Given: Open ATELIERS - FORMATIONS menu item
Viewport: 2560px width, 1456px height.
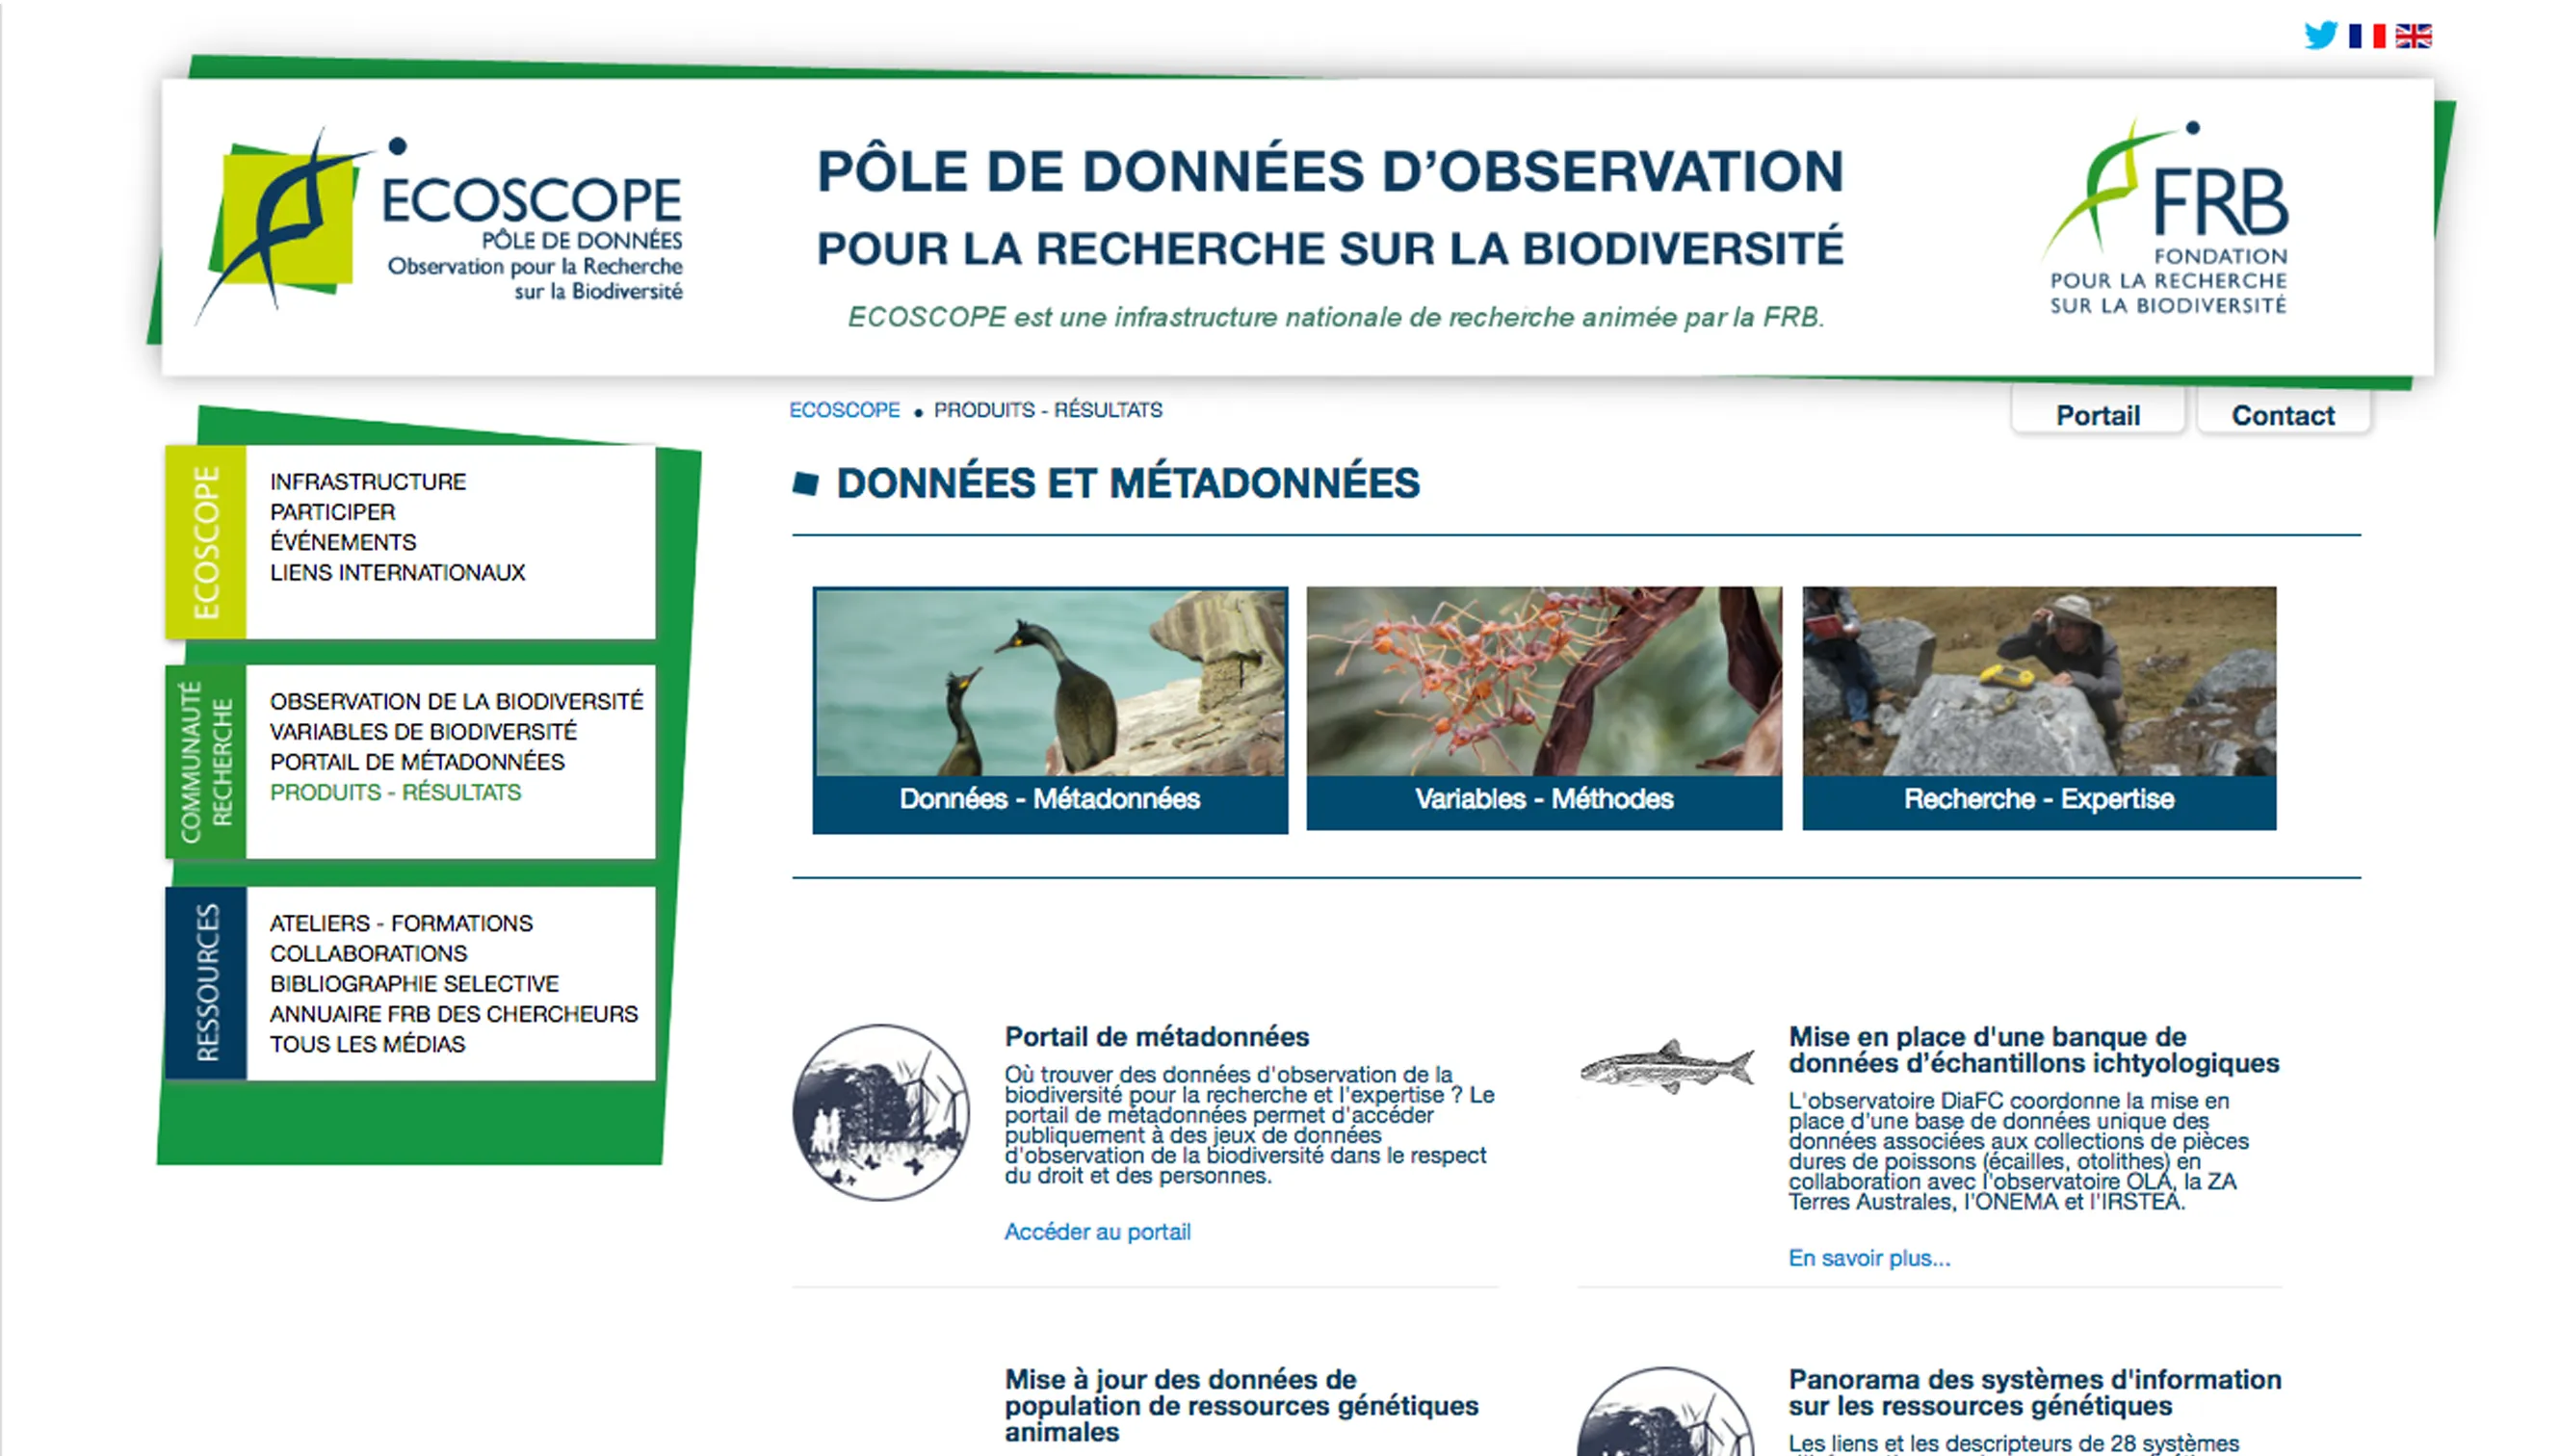Looking at the screenshot, I should (x=402, y=923).
